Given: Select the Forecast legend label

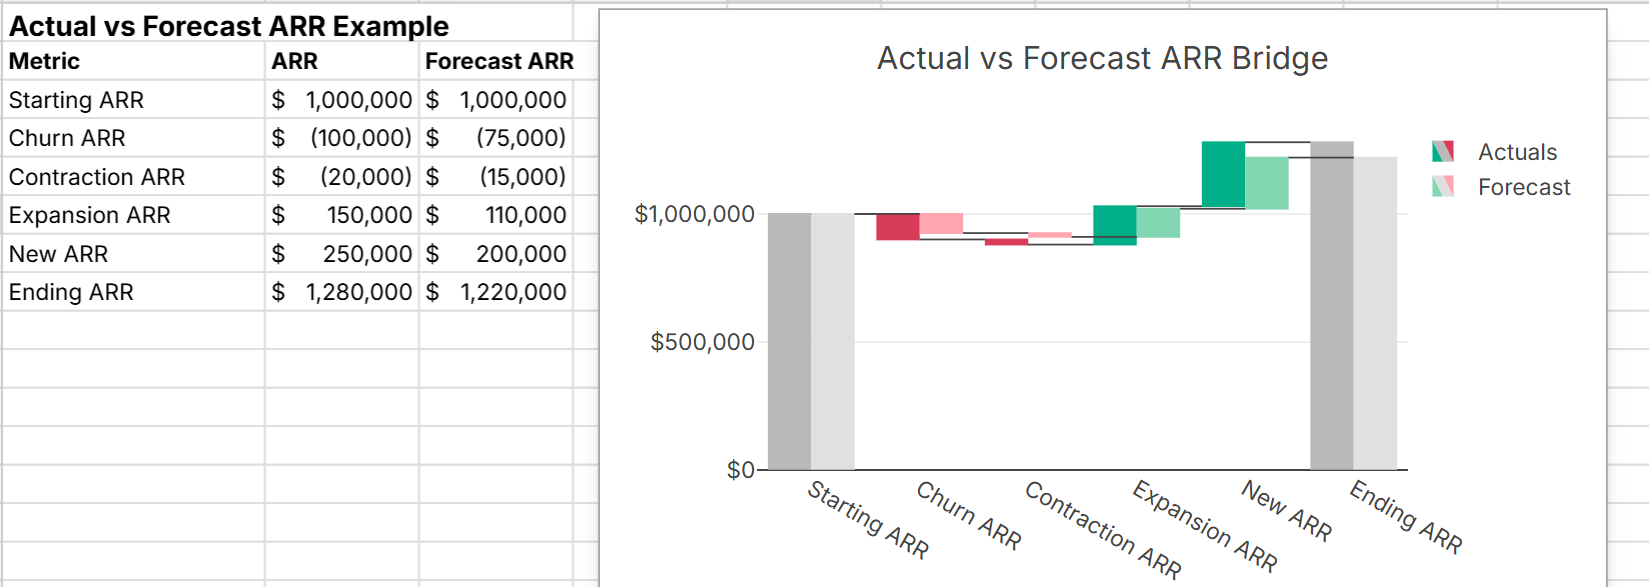Looking at the screenshot, I should [x=1524, y=187].
